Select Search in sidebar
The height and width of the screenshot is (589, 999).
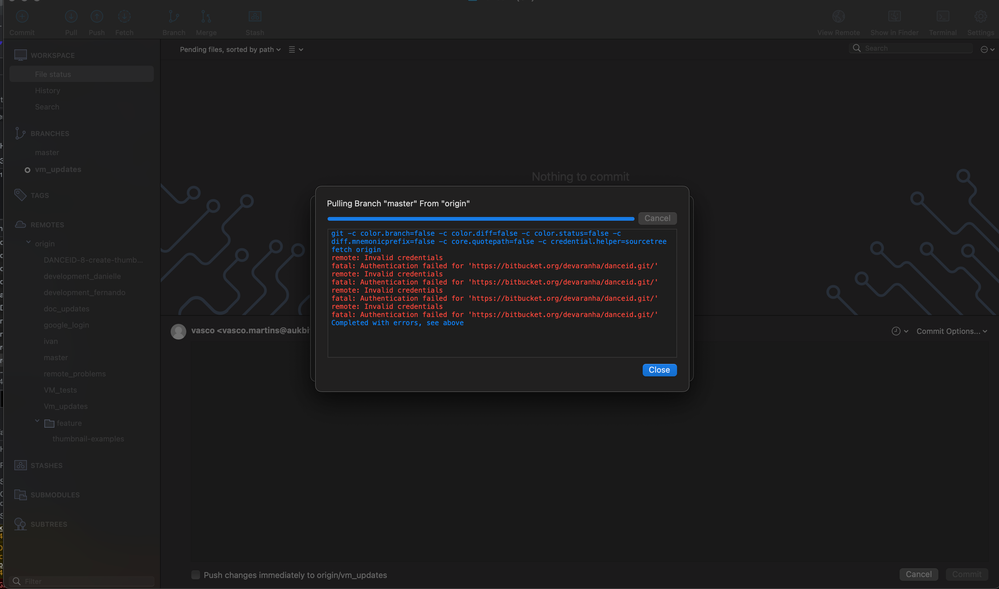tap(47, 106)
